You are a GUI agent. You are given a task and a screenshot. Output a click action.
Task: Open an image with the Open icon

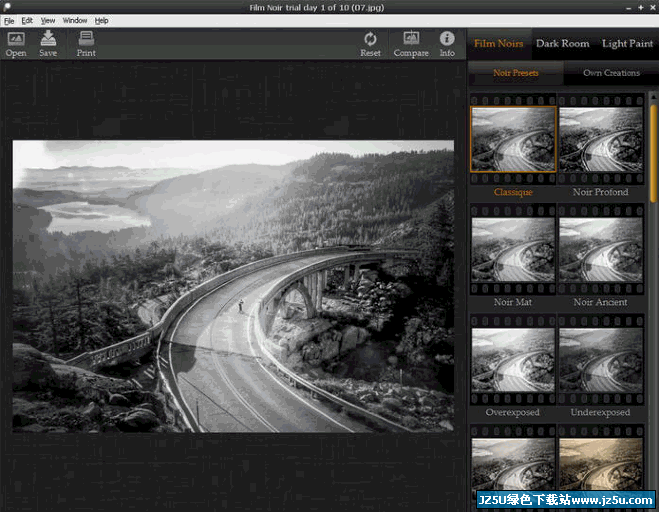tap(16, 44)
